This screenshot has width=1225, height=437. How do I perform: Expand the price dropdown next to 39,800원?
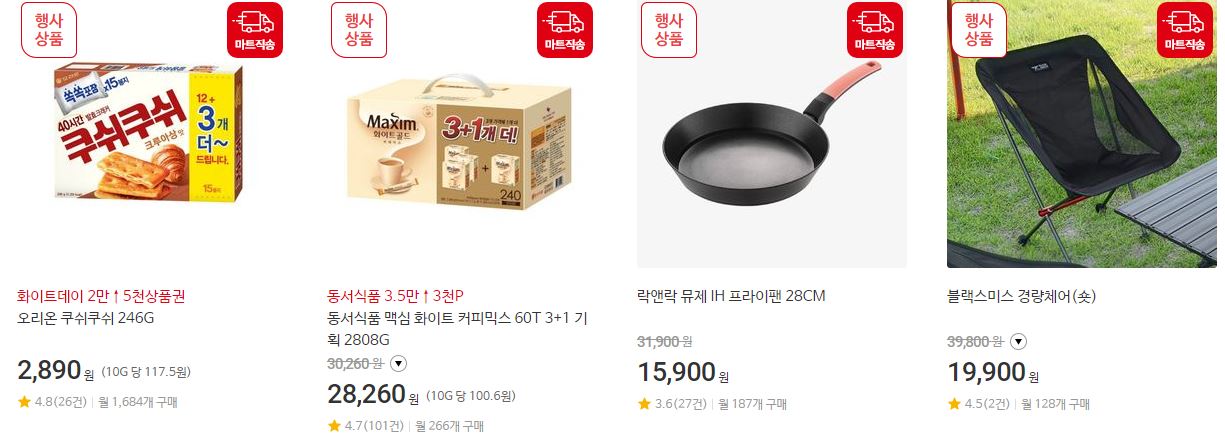[1018, 342]
